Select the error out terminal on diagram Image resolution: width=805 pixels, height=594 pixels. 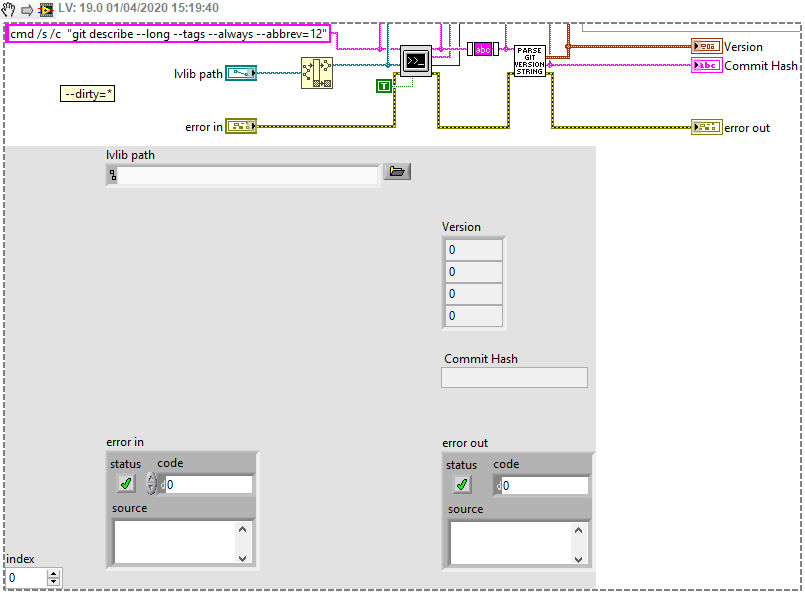click(706, 127)
